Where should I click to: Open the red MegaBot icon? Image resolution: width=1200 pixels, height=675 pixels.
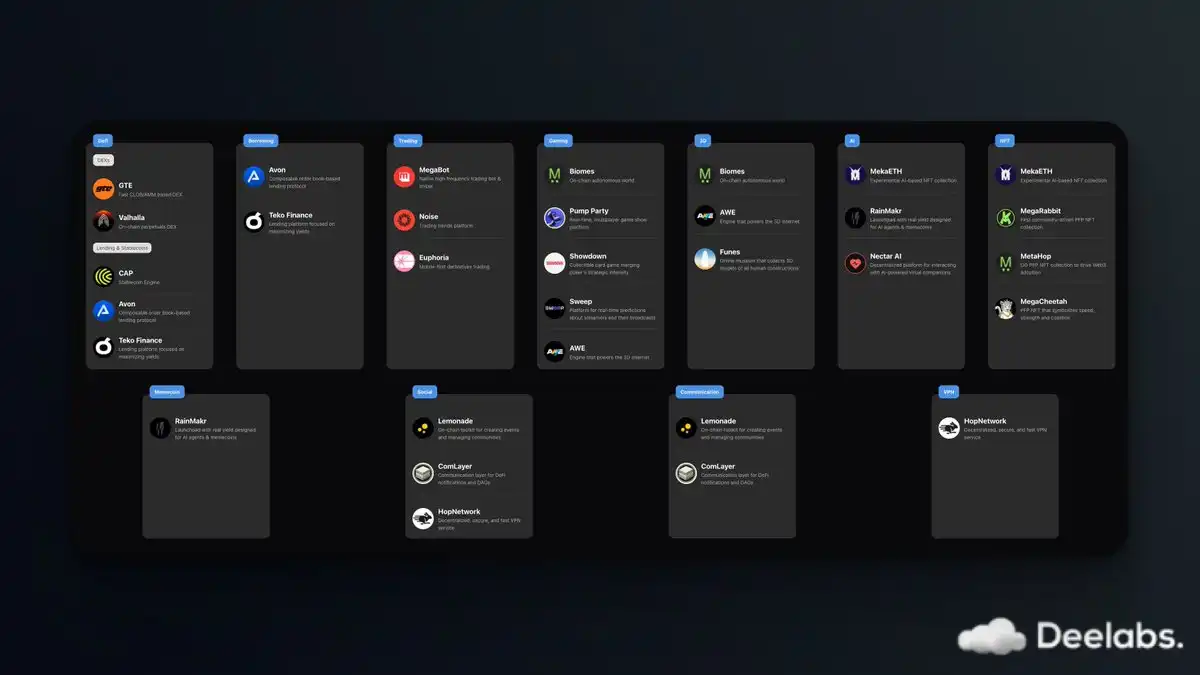point(404,176)
